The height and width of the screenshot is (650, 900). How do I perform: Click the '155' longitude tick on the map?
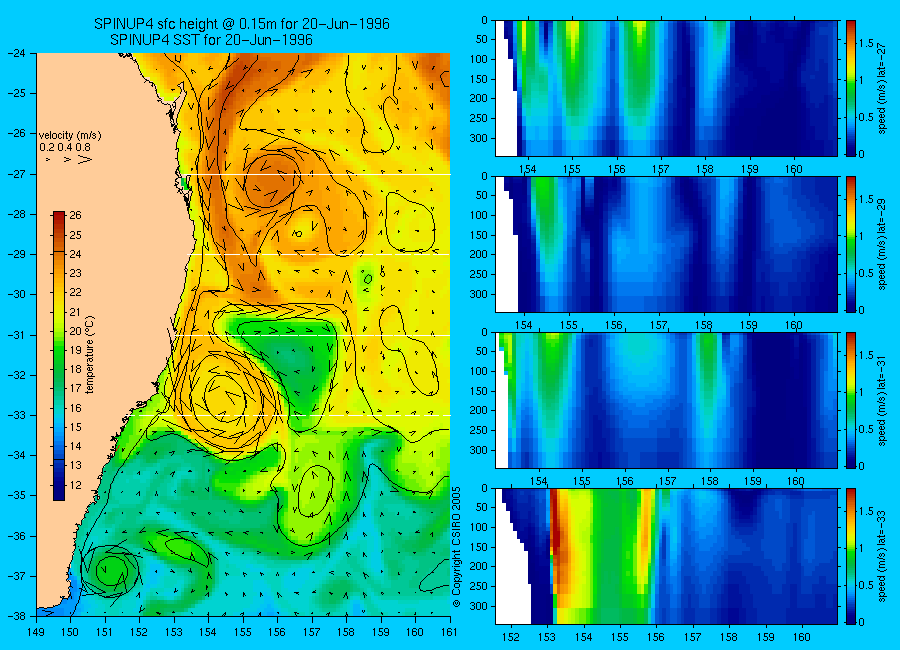click(x=243, y=632)
